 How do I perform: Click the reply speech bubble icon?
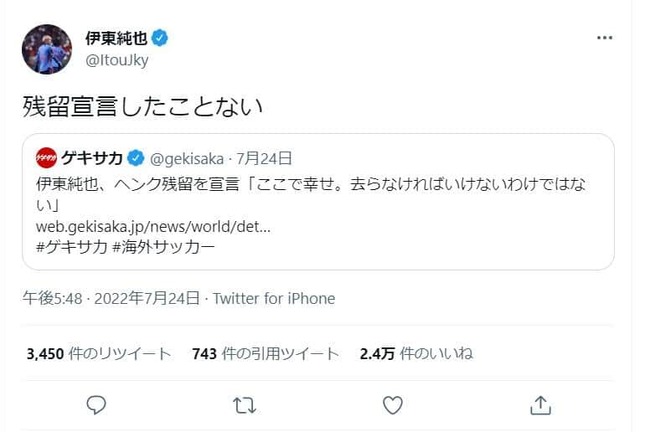97,404
